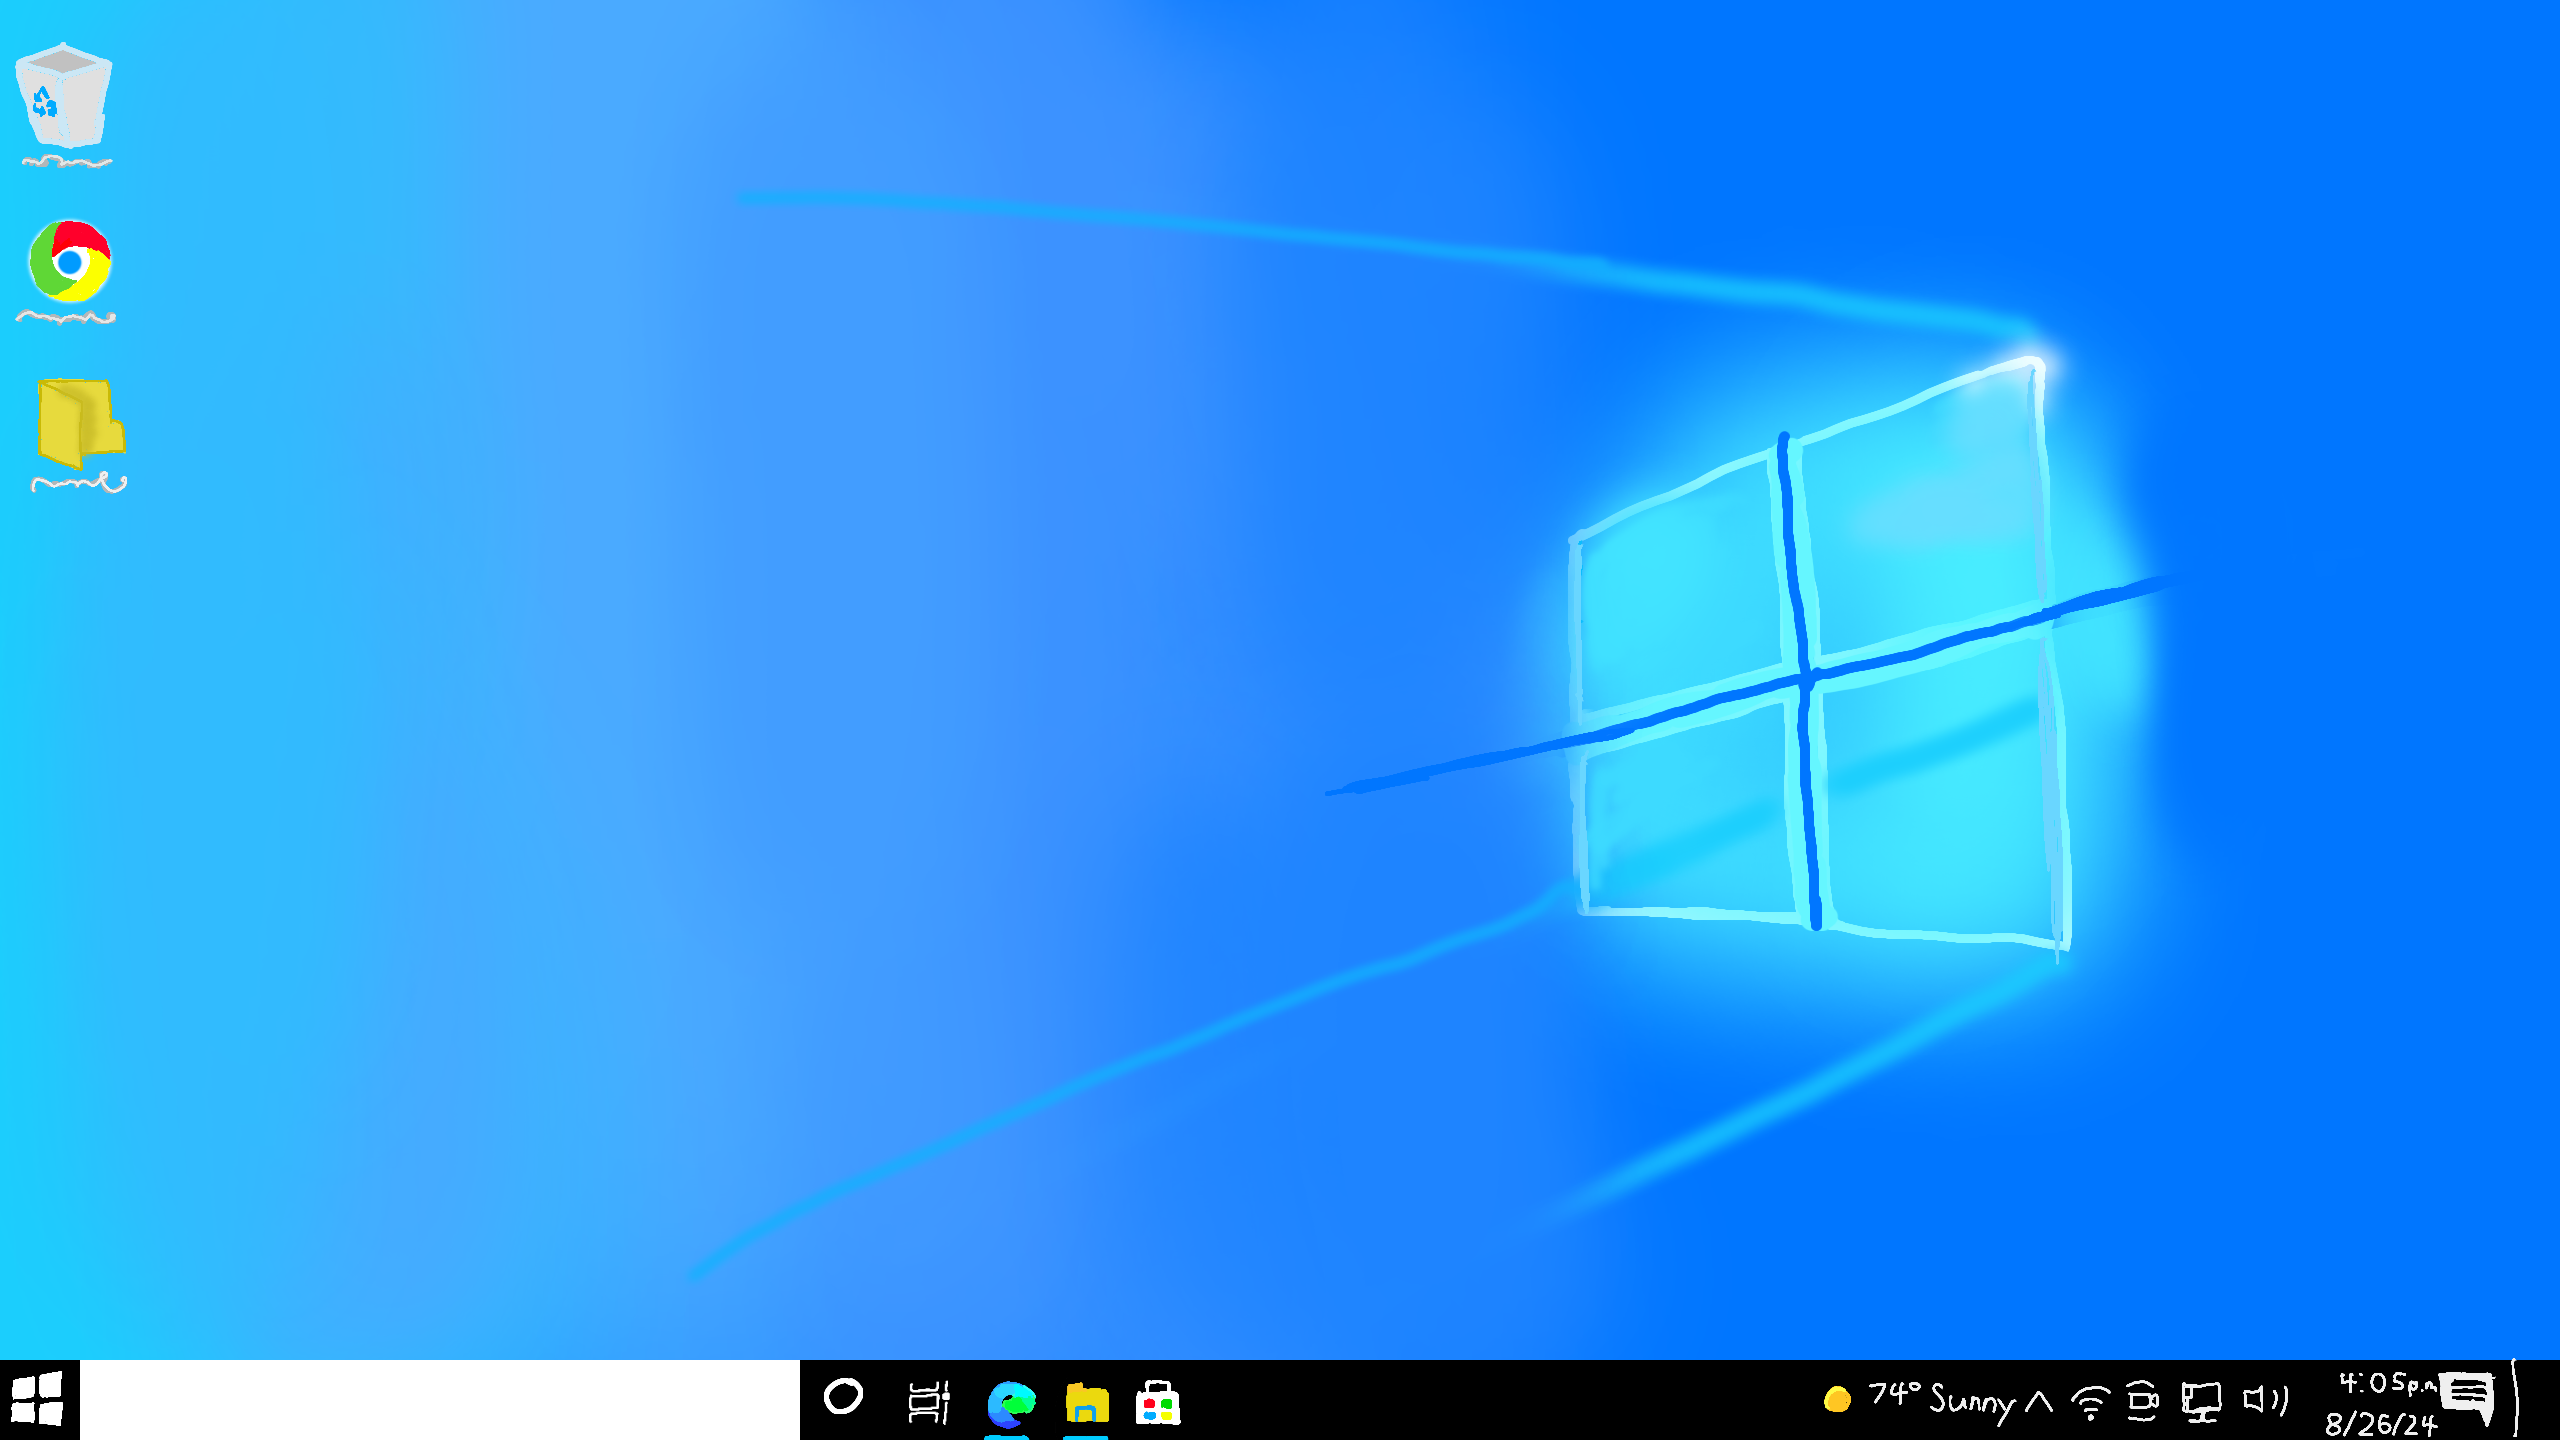Expand hidden system tray icons
The height and width of the screenshot is (1440, 2560).
click(x=2039, y=1401)
